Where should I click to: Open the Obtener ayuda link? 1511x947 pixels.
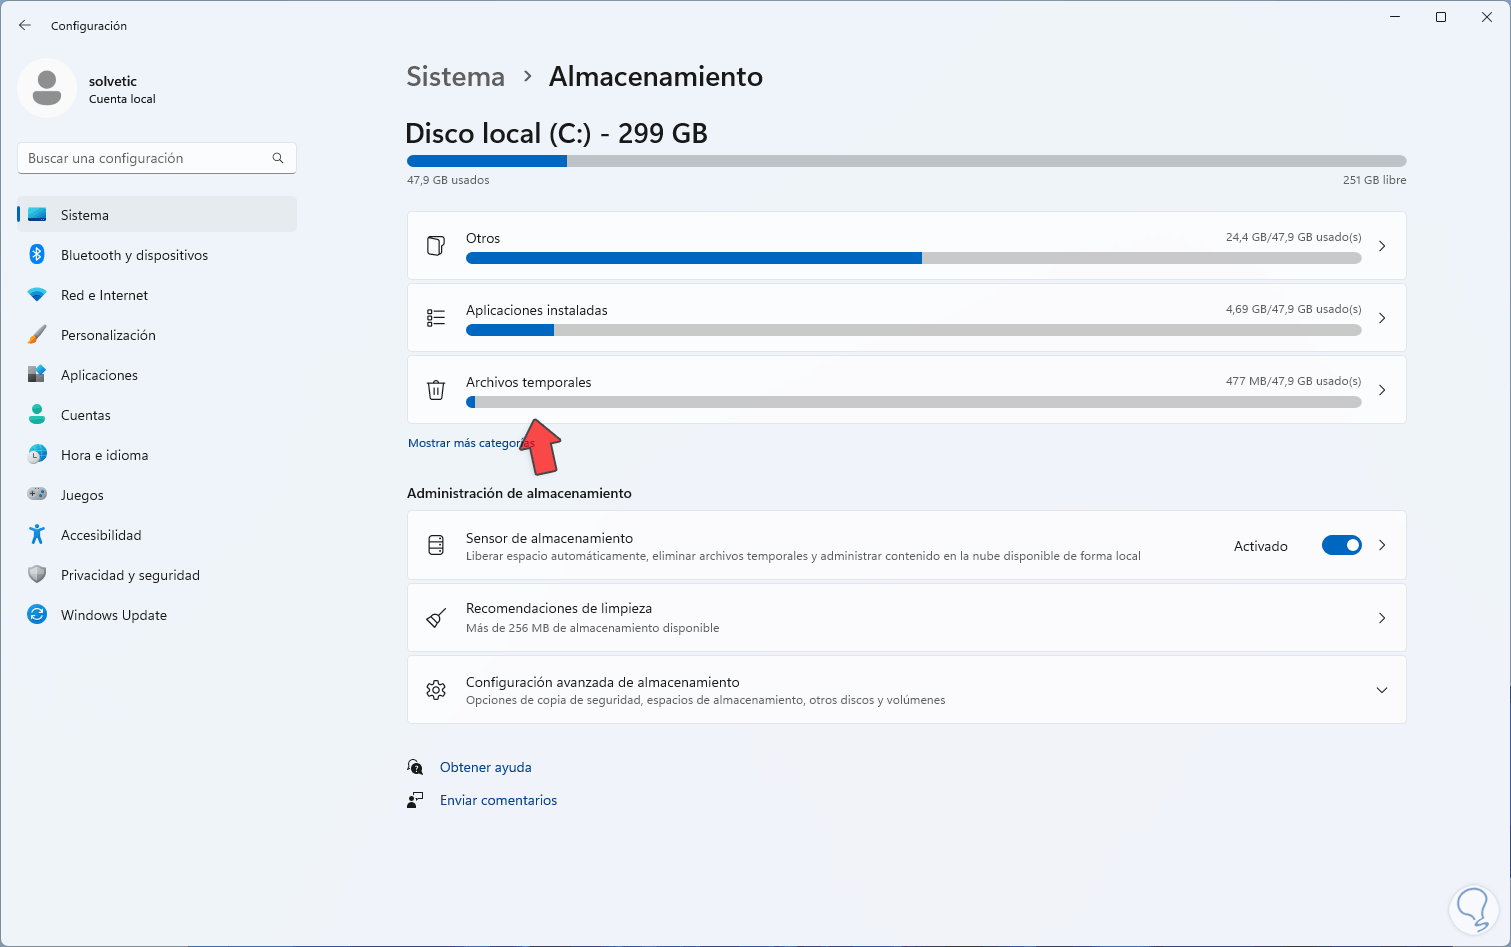click(x=486, y=767)
